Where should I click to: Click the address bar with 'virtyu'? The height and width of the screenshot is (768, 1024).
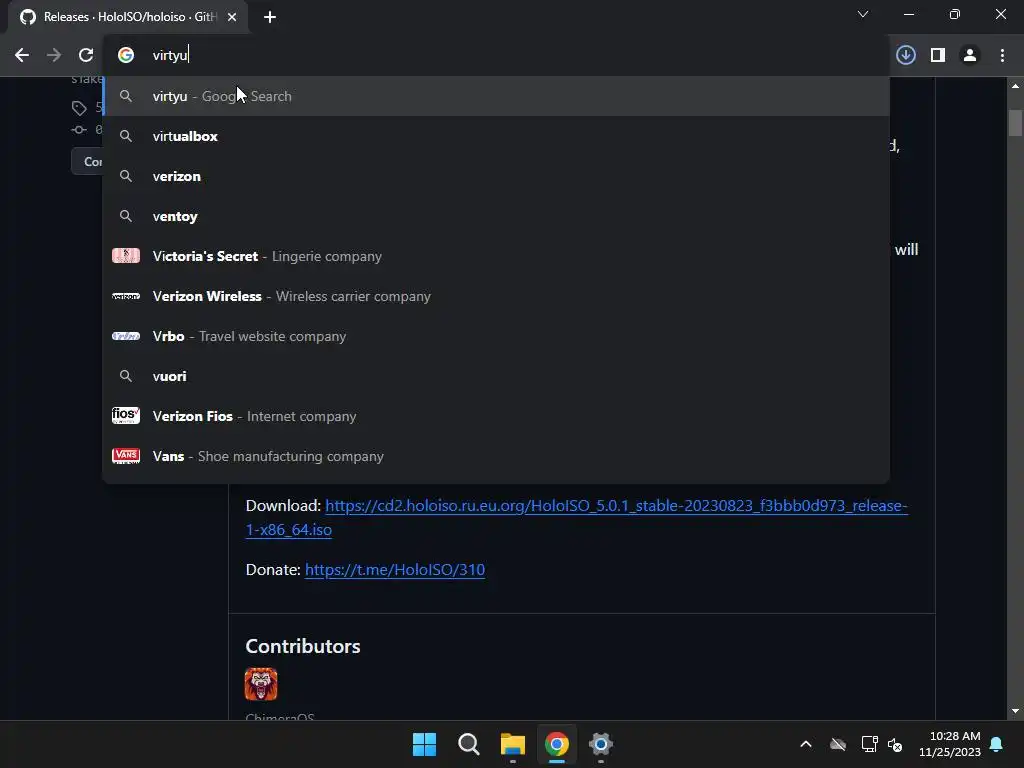click(496, 56)
